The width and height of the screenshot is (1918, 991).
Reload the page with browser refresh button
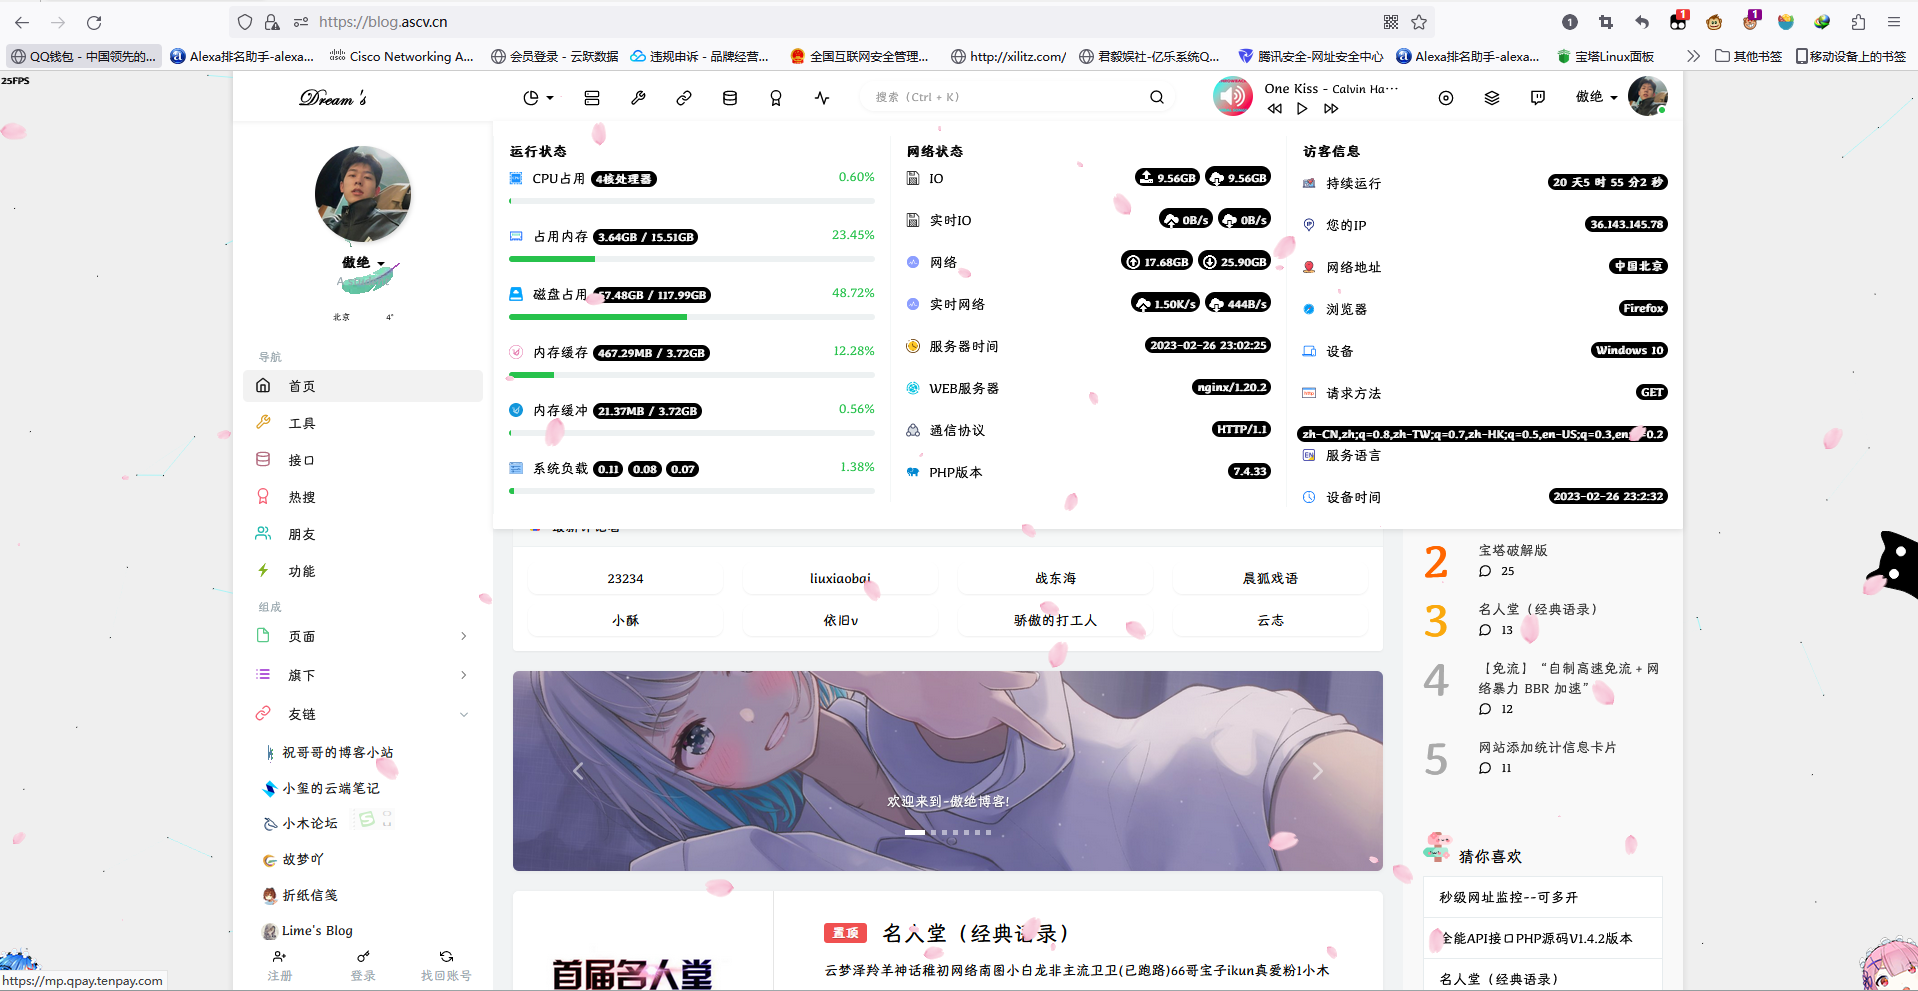point(94,22)
